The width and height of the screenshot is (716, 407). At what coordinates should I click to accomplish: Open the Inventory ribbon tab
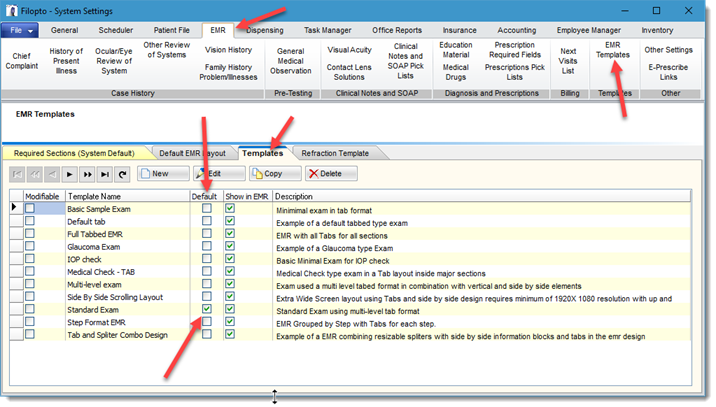[x=657, y=30]
